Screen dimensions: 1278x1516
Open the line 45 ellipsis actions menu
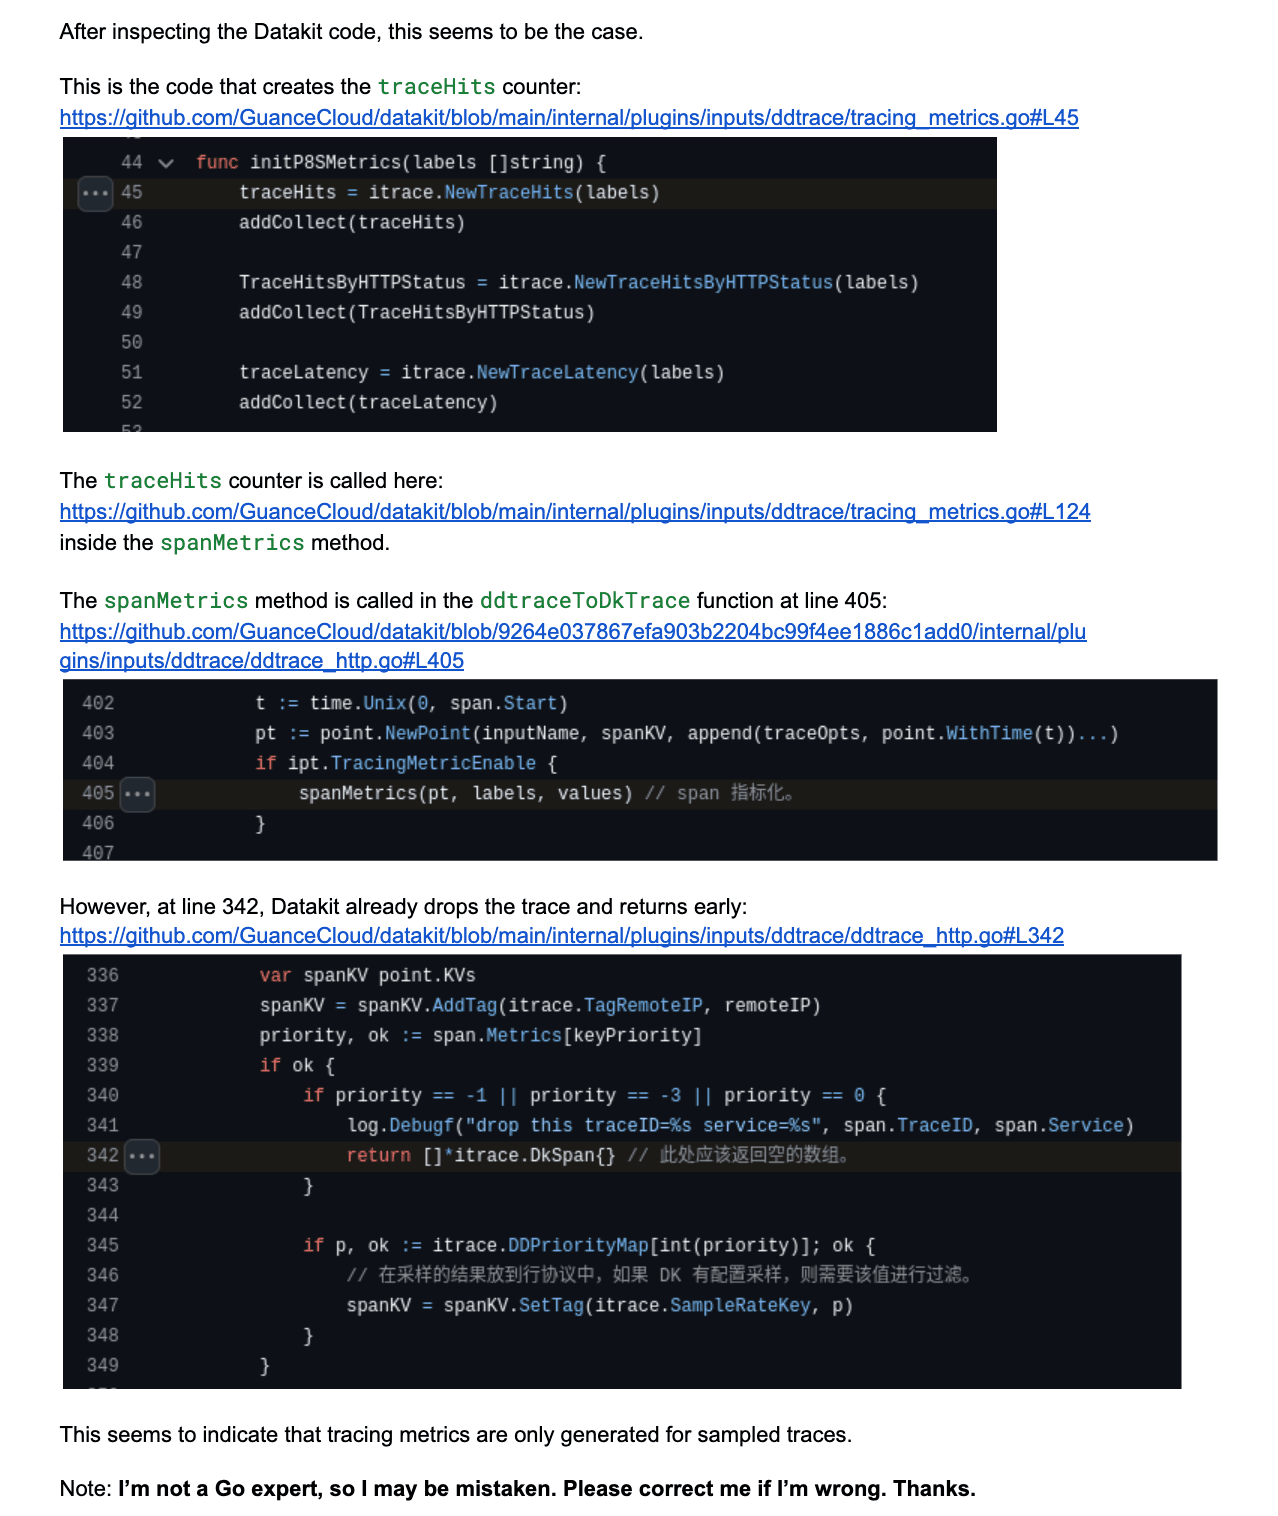95,193
